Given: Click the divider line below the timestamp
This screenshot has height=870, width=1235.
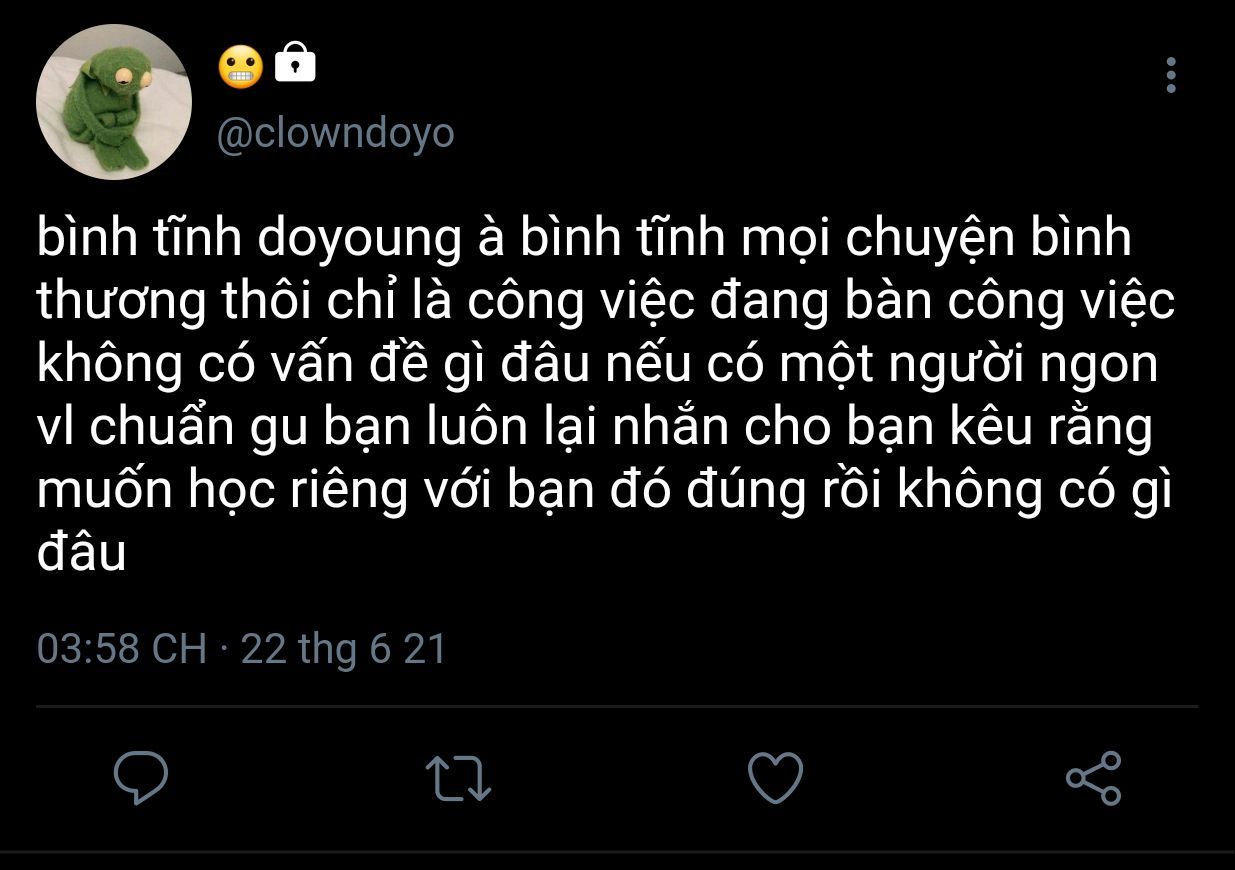Looking at the screenshot, I should point(617,706).
